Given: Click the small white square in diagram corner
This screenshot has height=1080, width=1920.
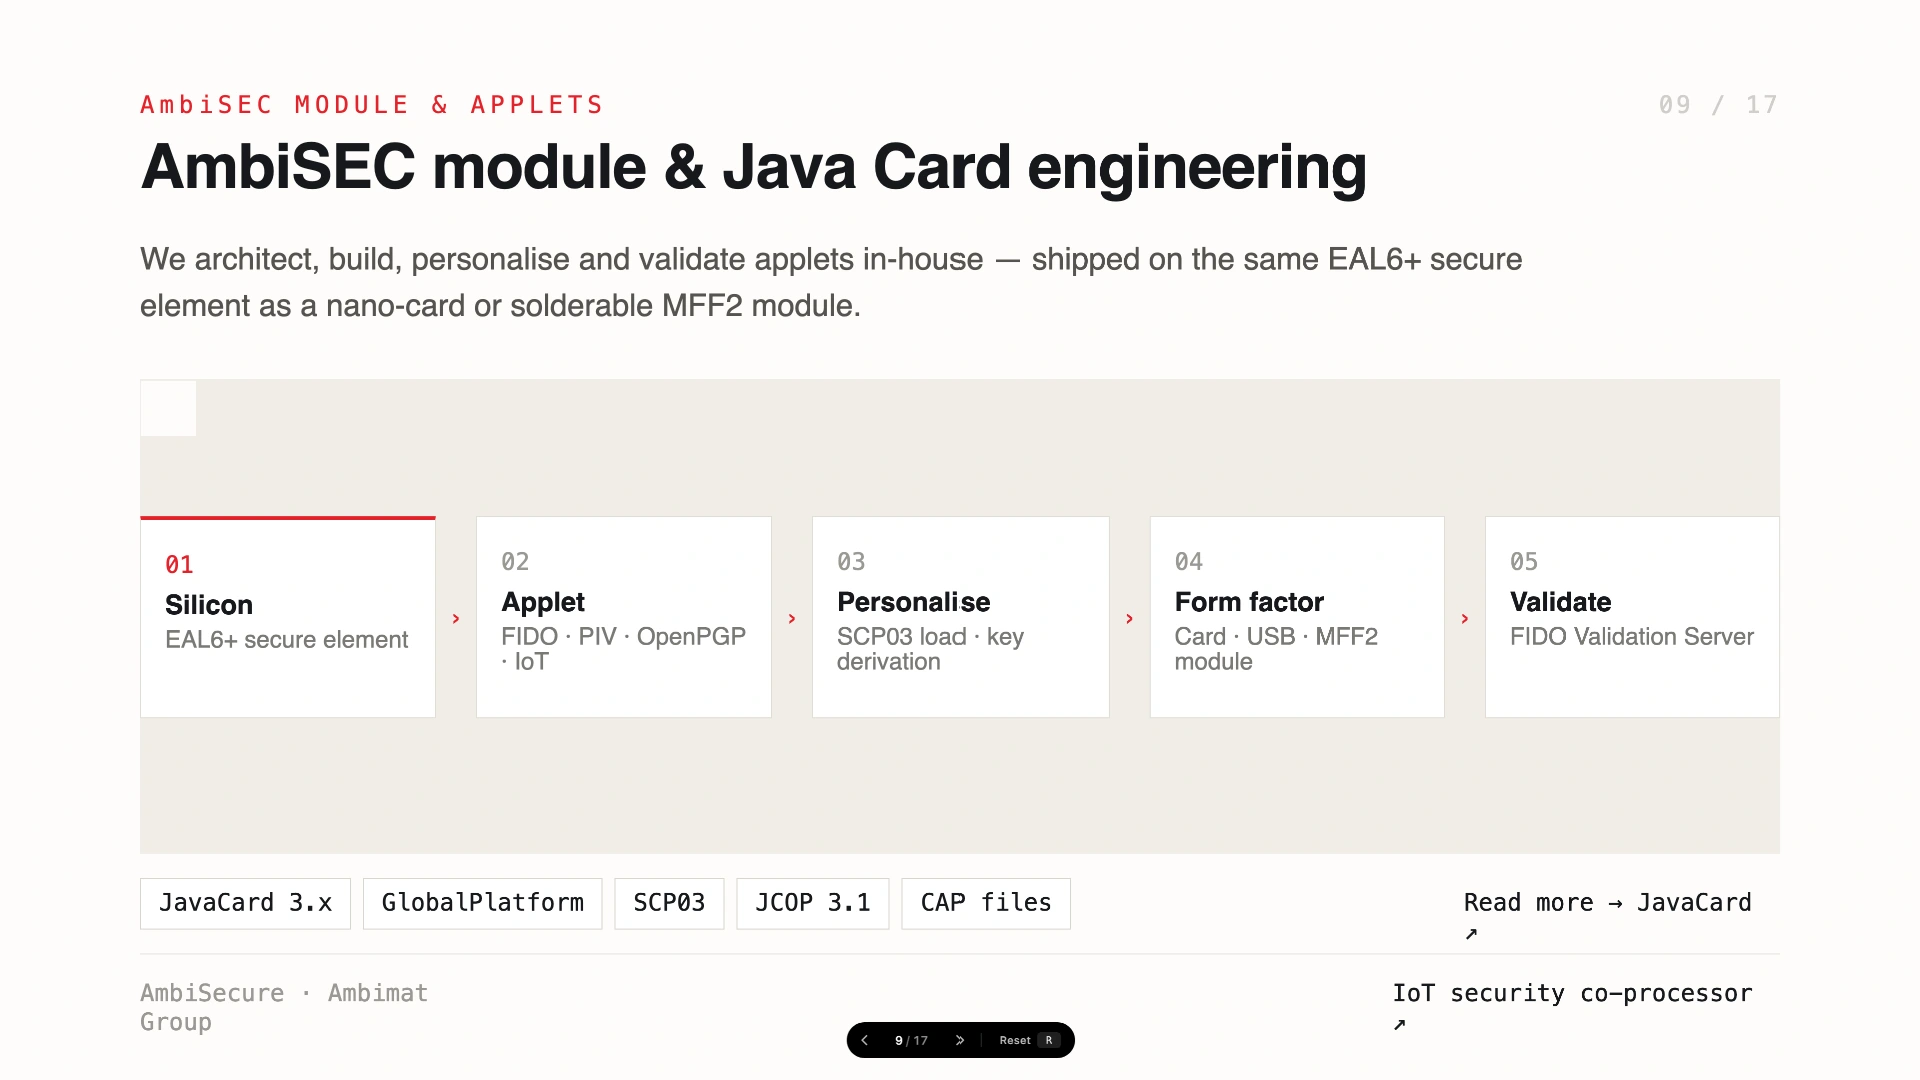Looking at the screenshot, I should pyautogui.click(x=168, y=408).
